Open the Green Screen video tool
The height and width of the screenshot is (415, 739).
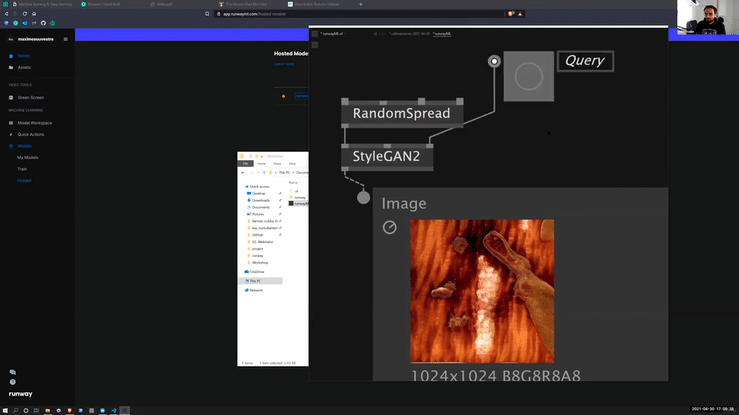tap(30, 97)
